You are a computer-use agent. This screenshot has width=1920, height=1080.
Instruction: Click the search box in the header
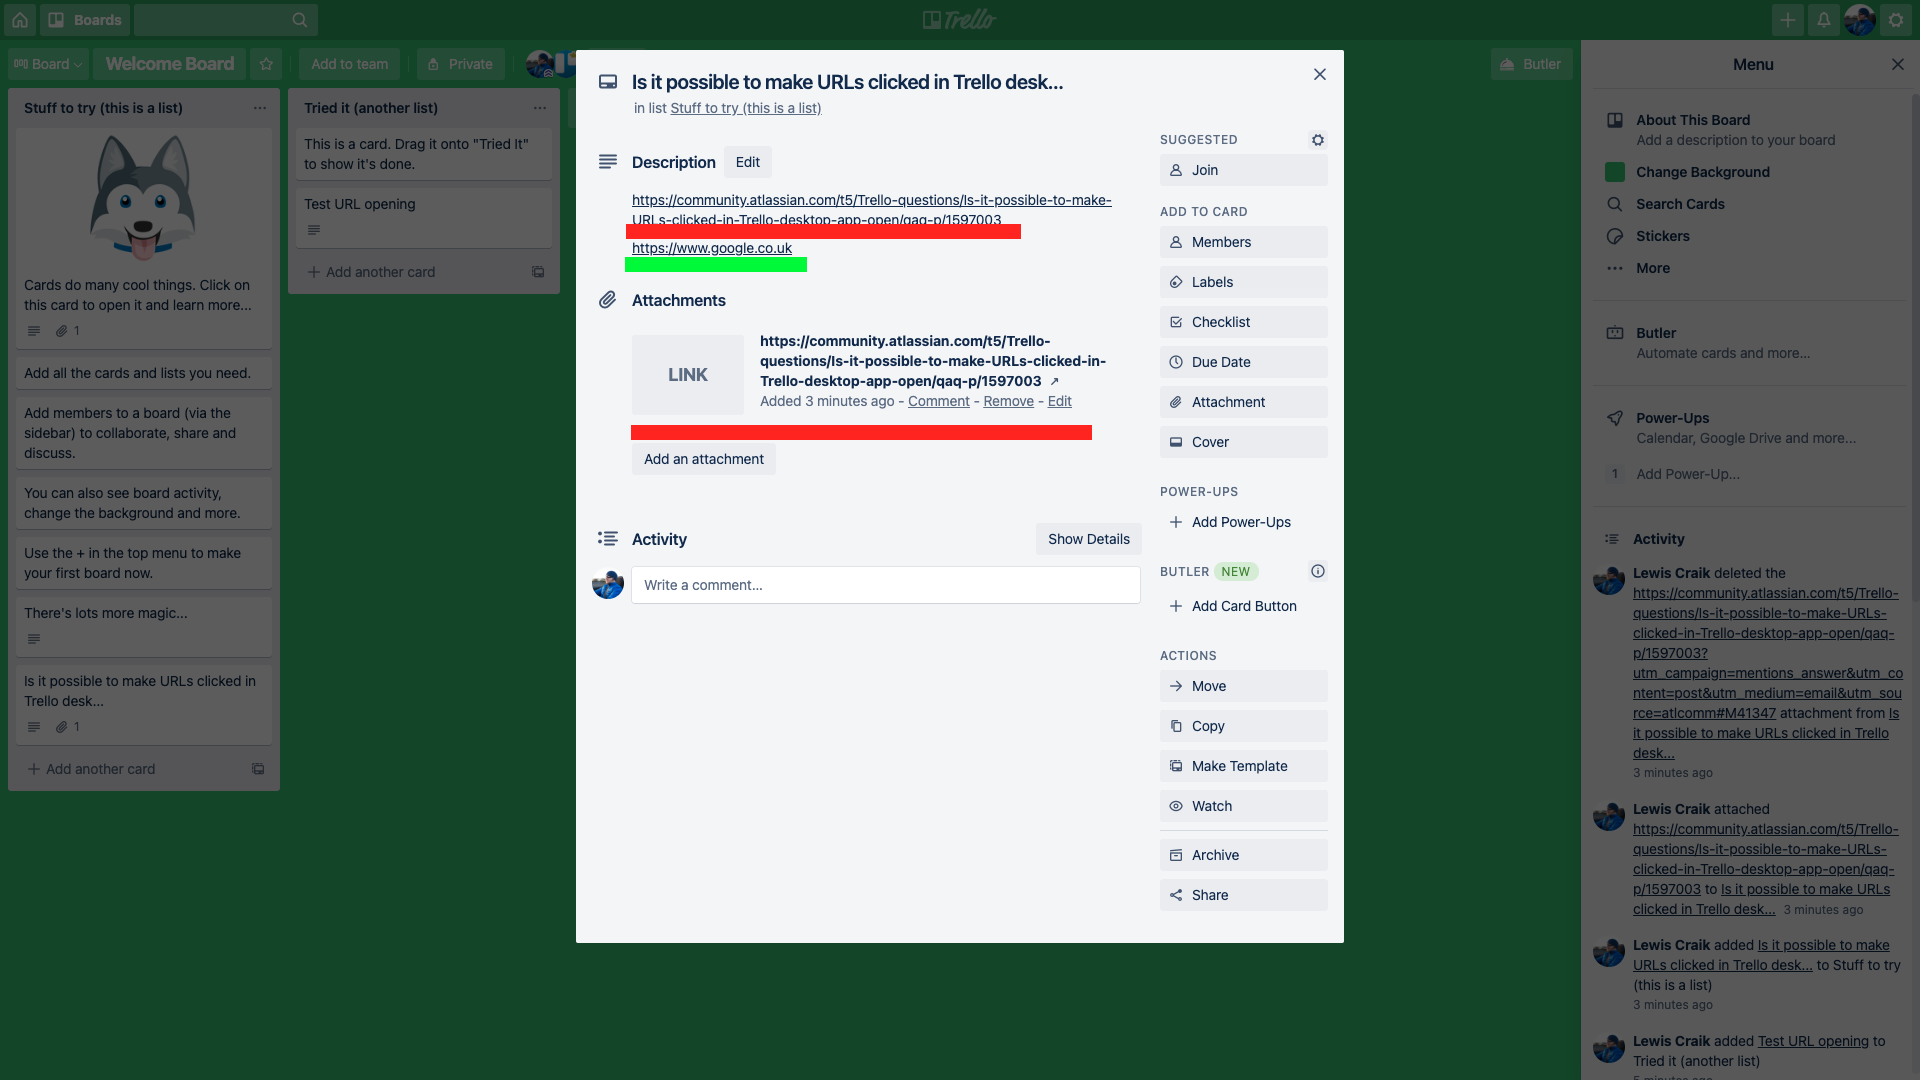coord(226,20)
